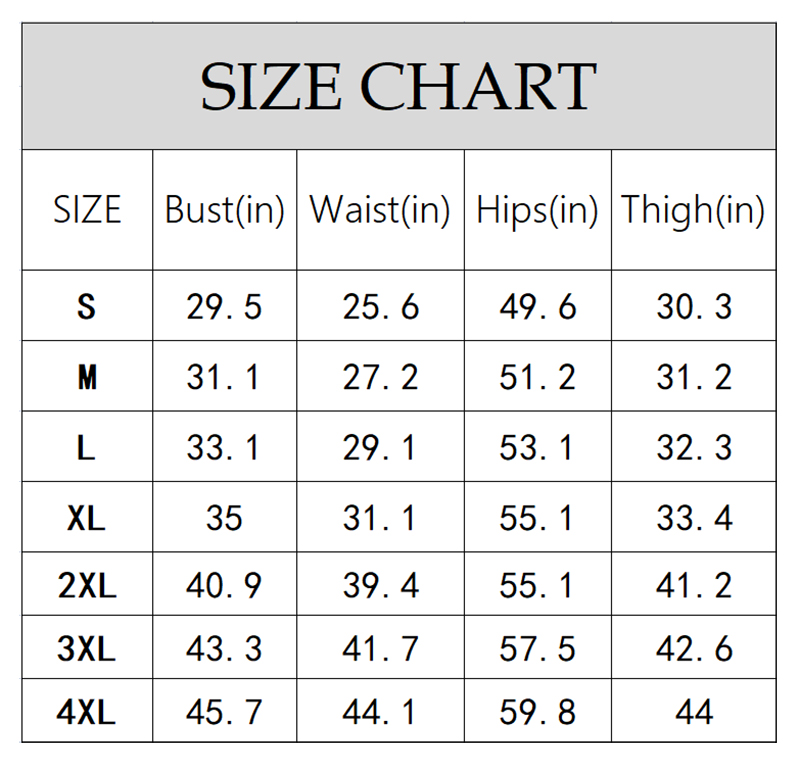
Task: Click the S size row label
Action: coord(87,306)
